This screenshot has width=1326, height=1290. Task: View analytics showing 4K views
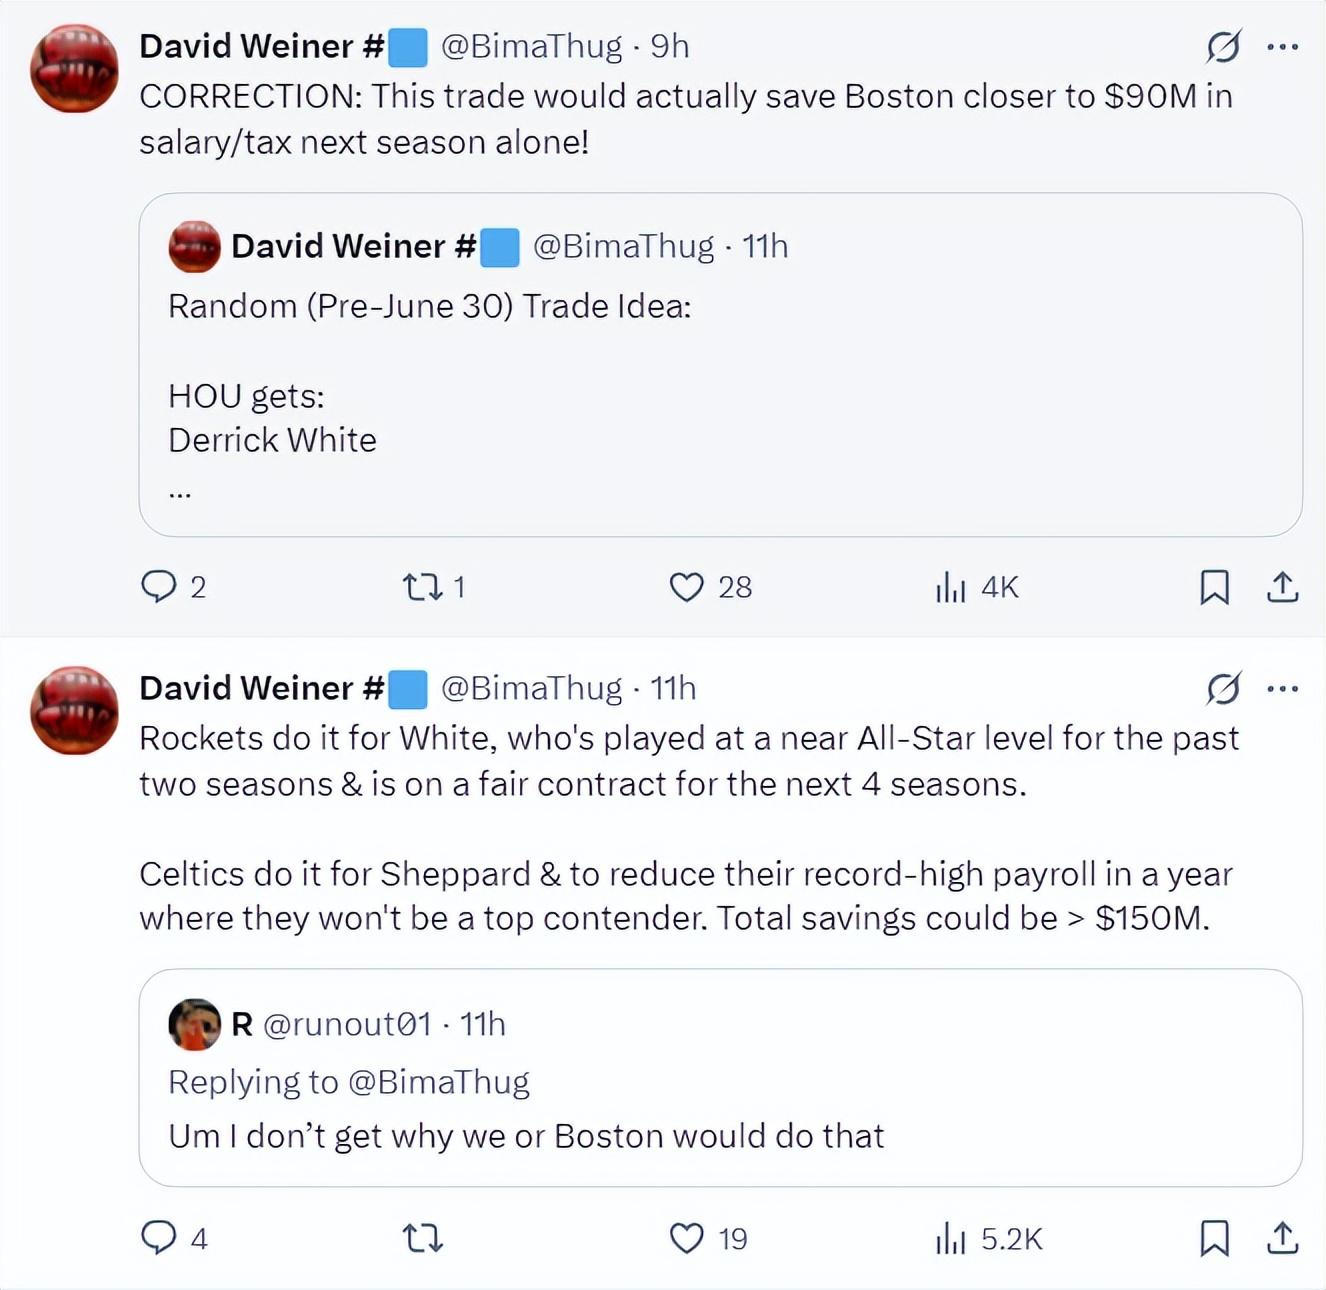(950, 587)
